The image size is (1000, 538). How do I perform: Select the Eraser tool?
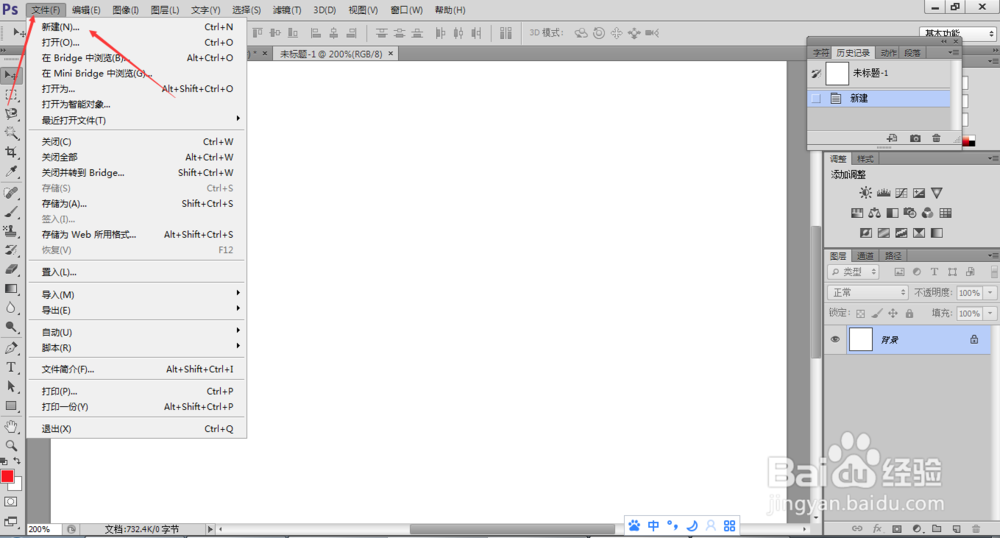11,269
